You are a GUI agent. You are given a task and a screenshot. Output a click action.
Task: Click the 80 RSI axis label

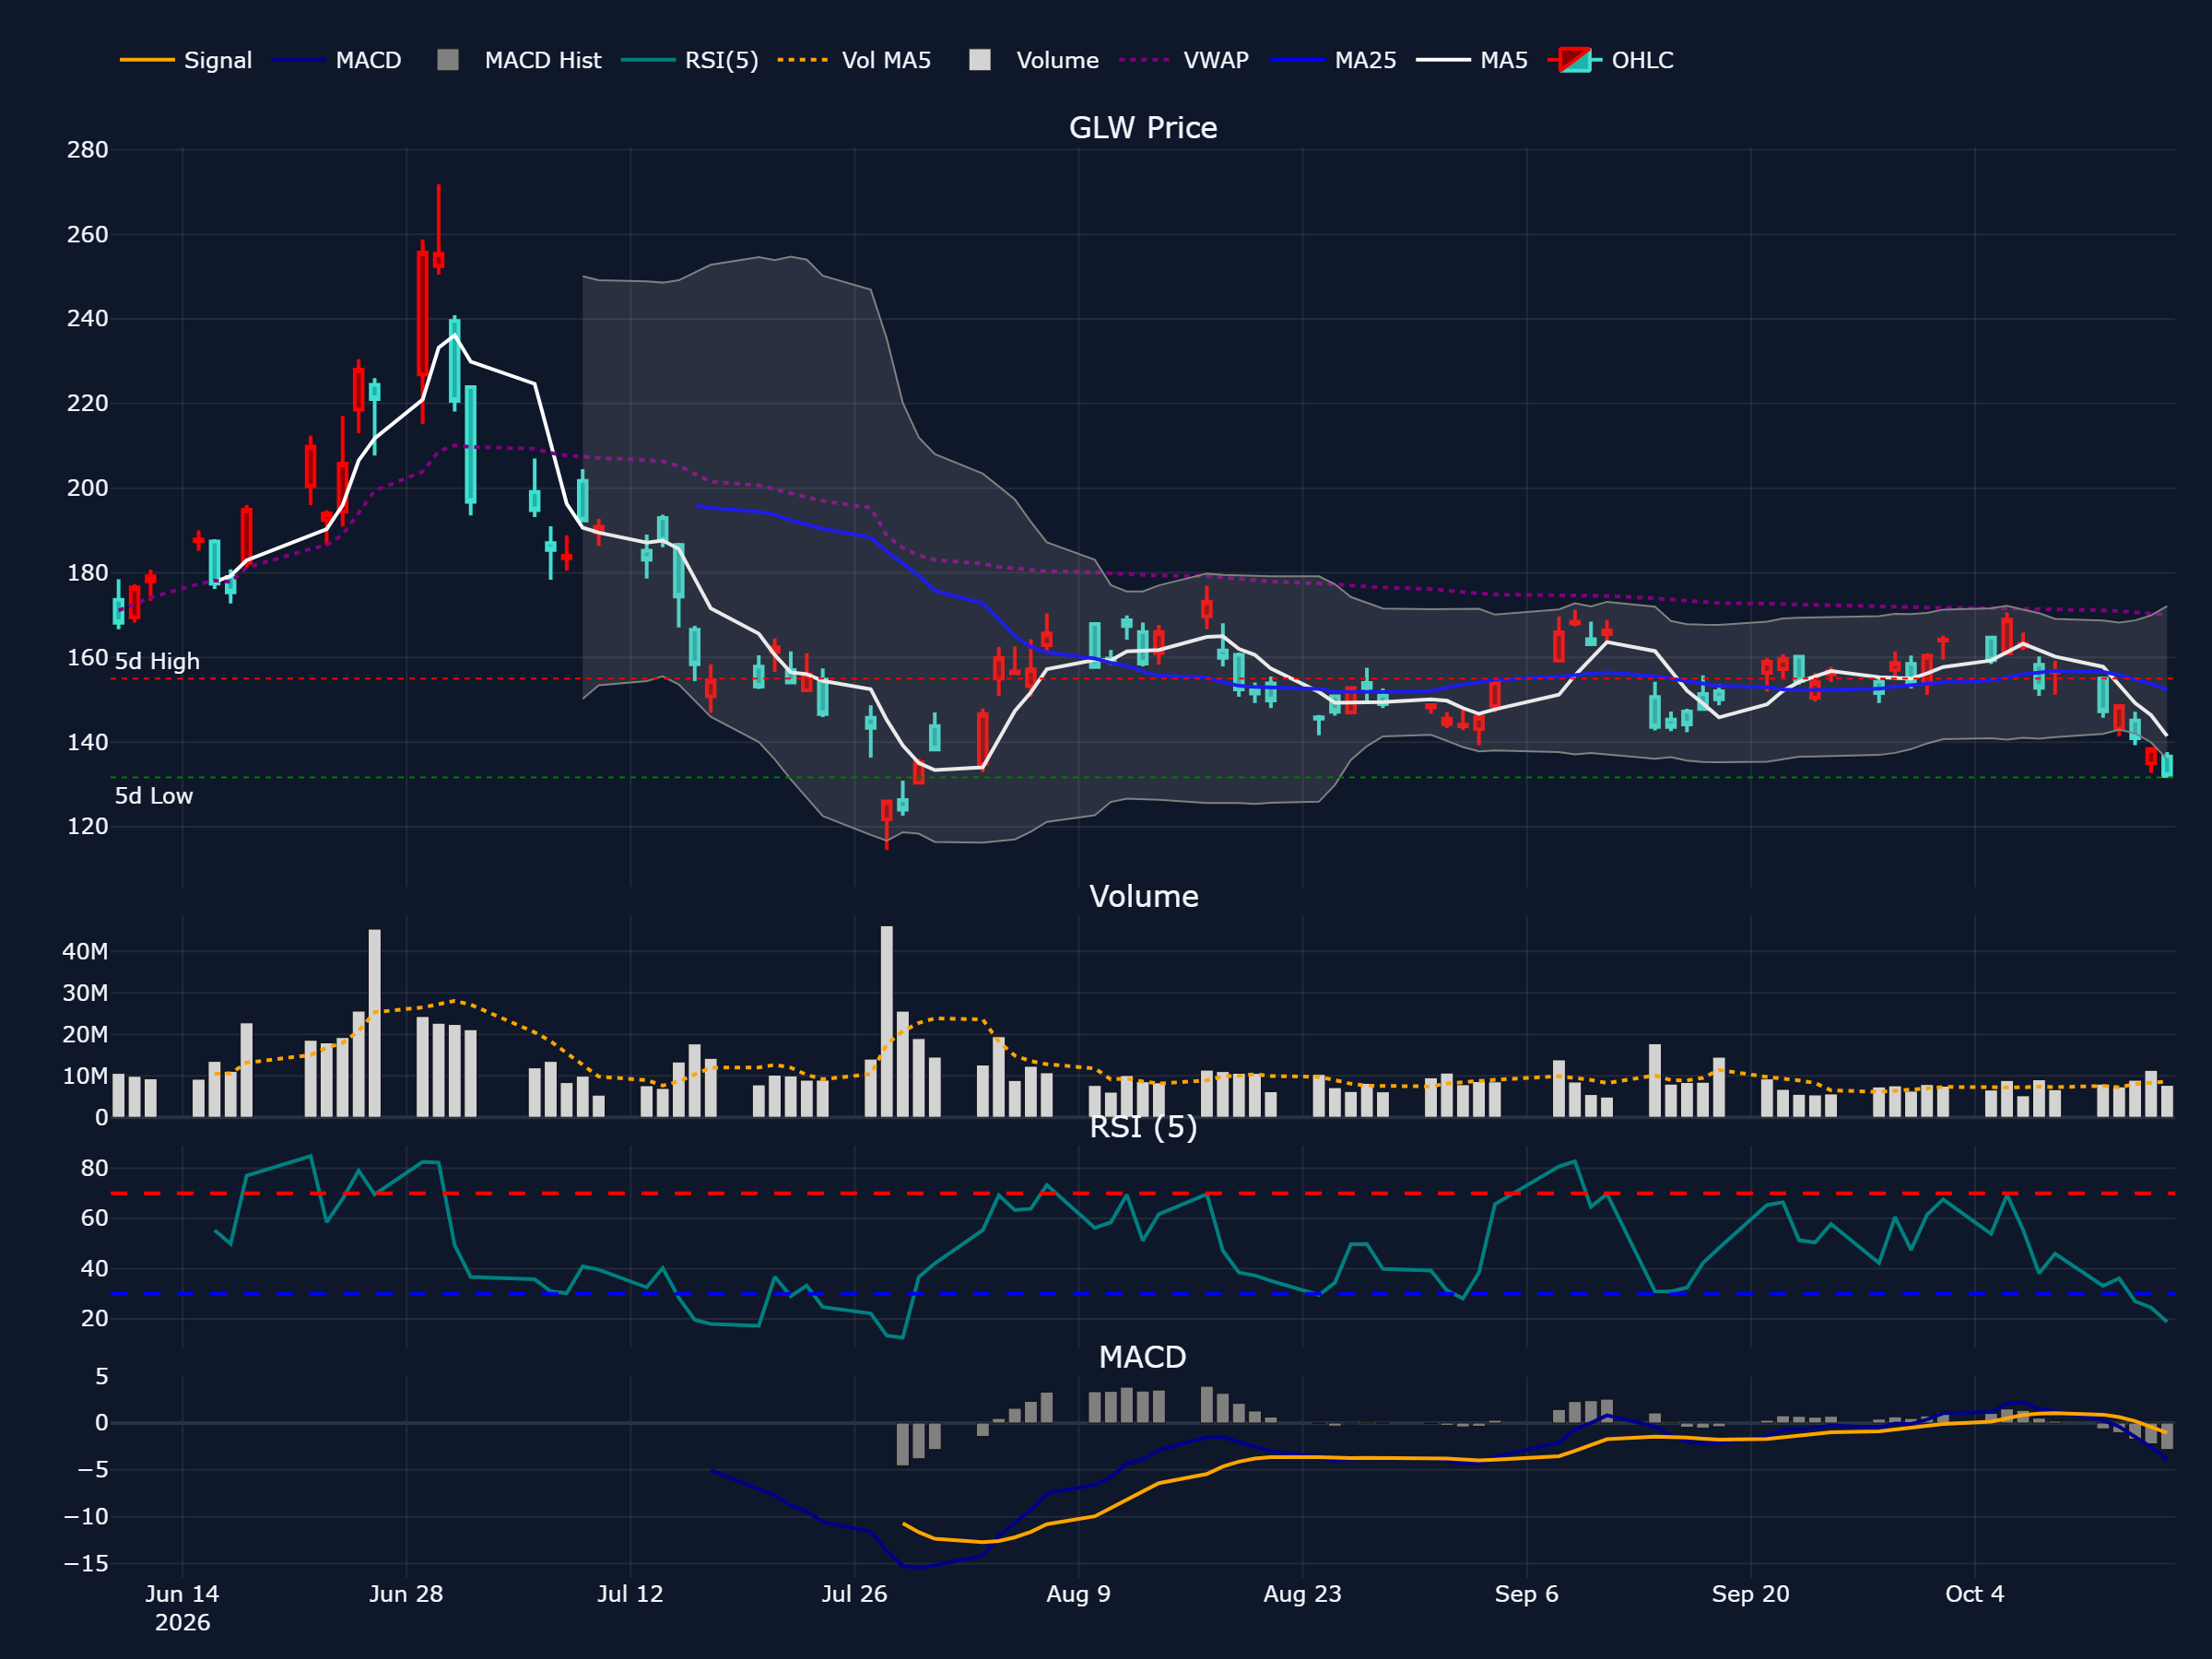point(94,1169)
